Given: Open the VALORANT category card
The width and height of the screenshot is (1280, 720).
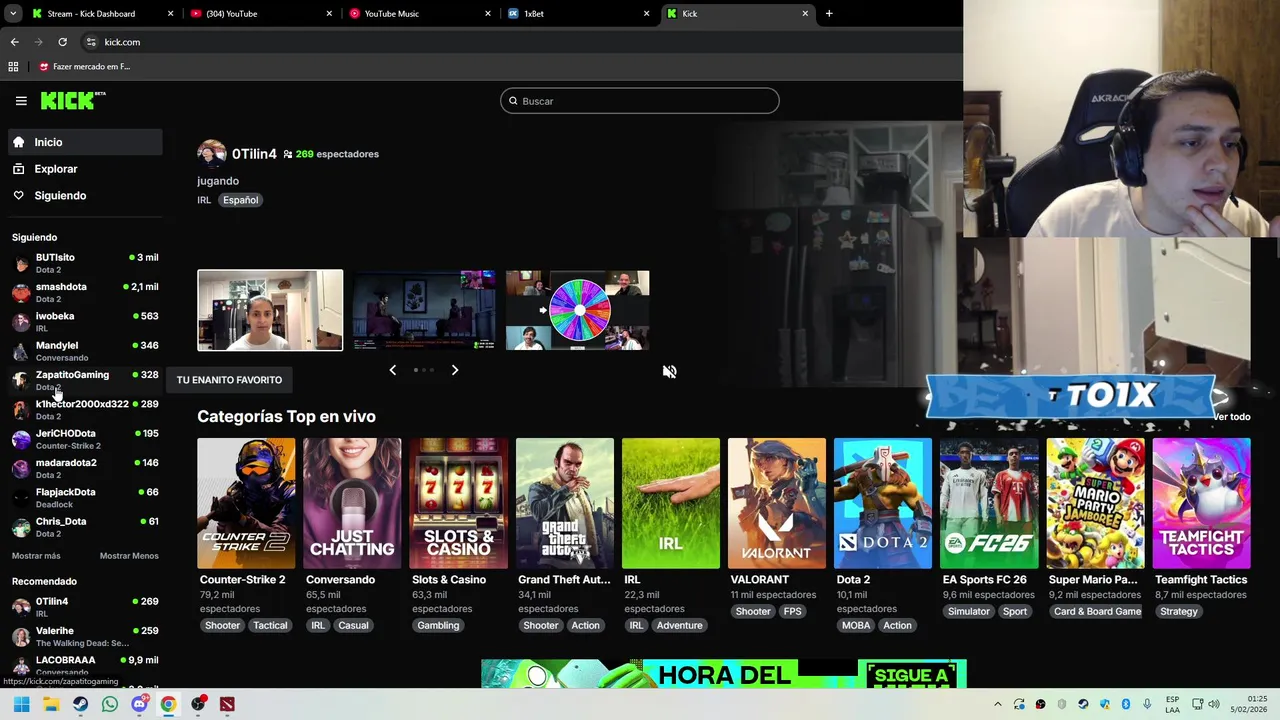Looking at the screenshot, I should (x=777, y=503).
